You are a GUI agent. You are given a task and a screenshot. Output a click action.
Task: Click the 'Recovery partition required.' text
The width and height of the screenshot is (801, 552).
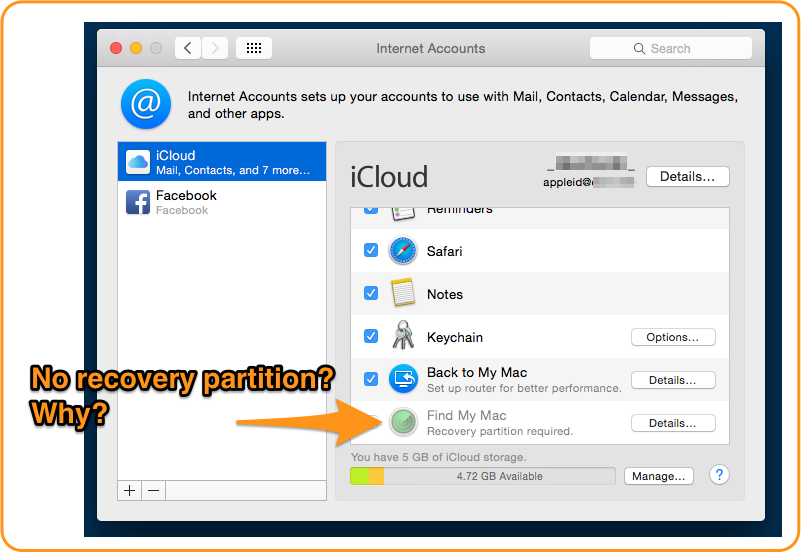click(500, 431)
